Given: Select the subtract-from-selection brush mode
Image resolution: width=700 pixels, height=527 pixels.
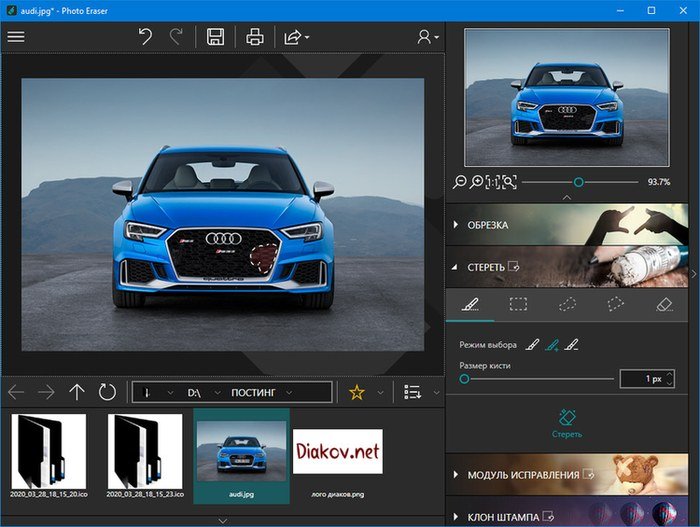Looking at the screenshot, I should [572, 345].
